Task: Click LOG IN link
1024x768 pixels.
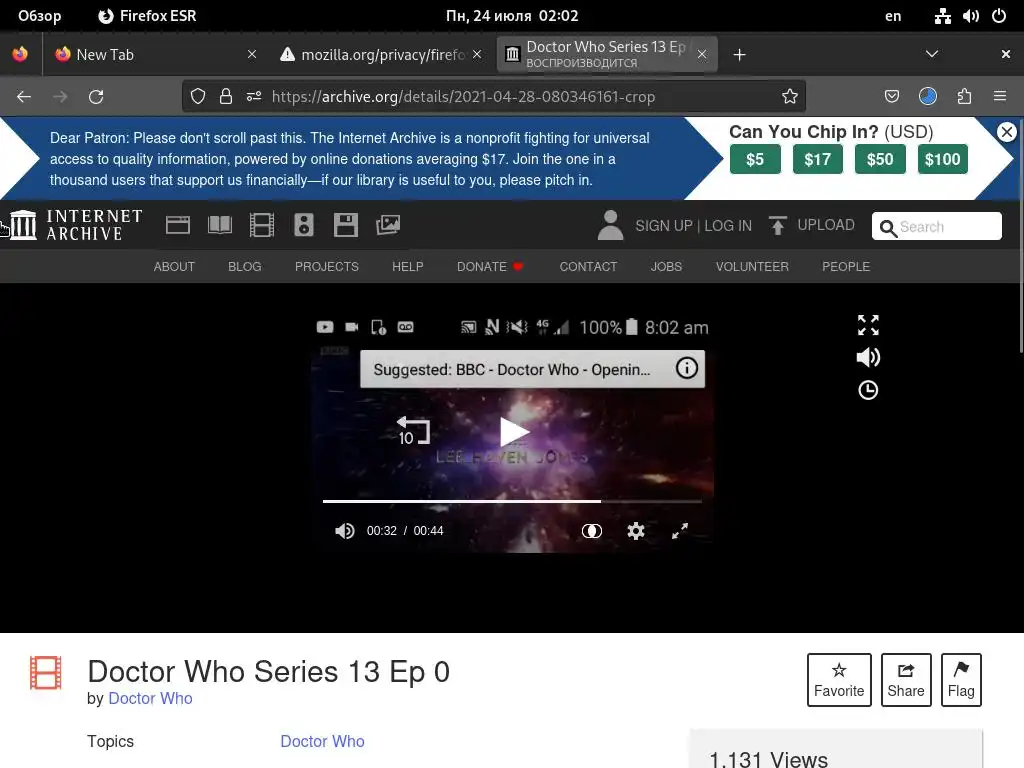Action: pyautogui.click(x=728, y=225)
